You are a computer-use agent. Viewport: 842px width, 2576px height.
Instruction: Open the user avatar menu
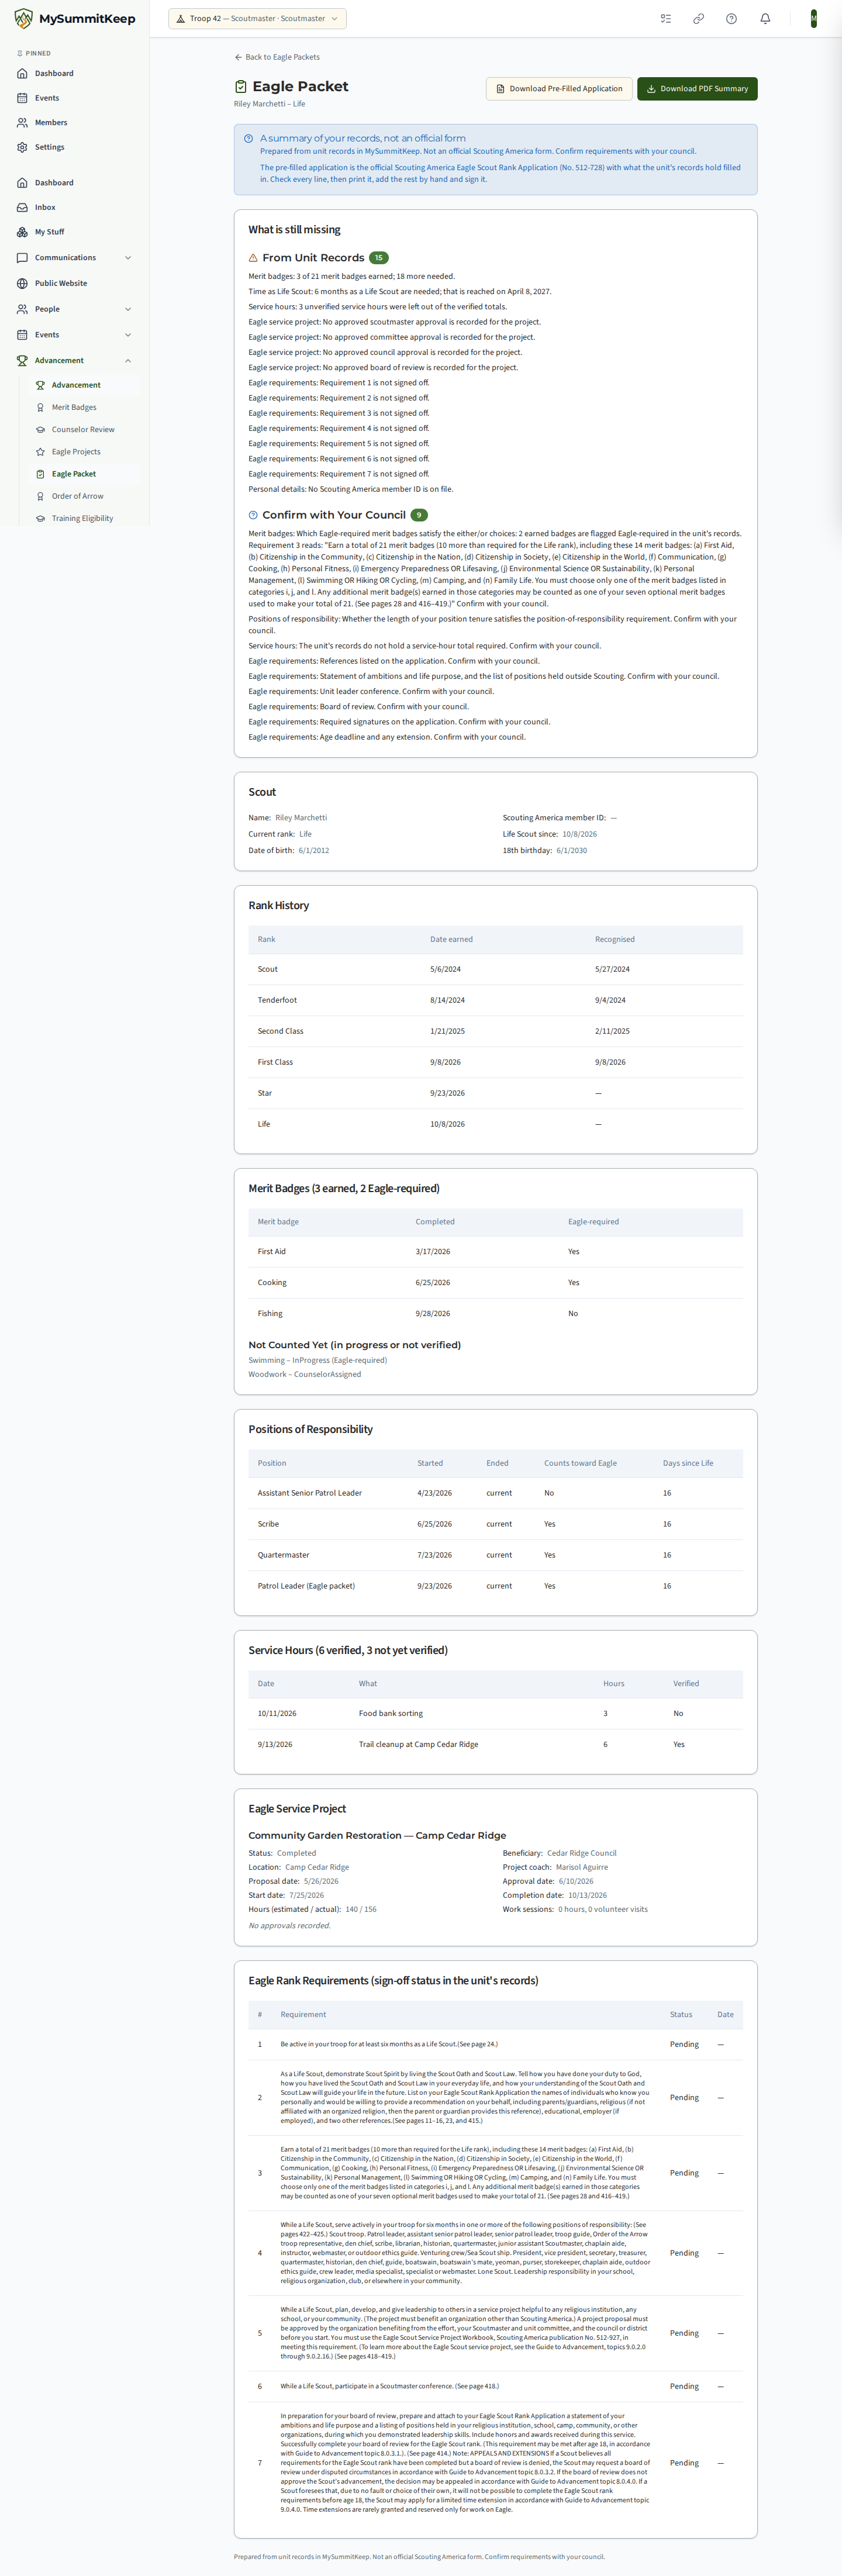click(814, 18)
